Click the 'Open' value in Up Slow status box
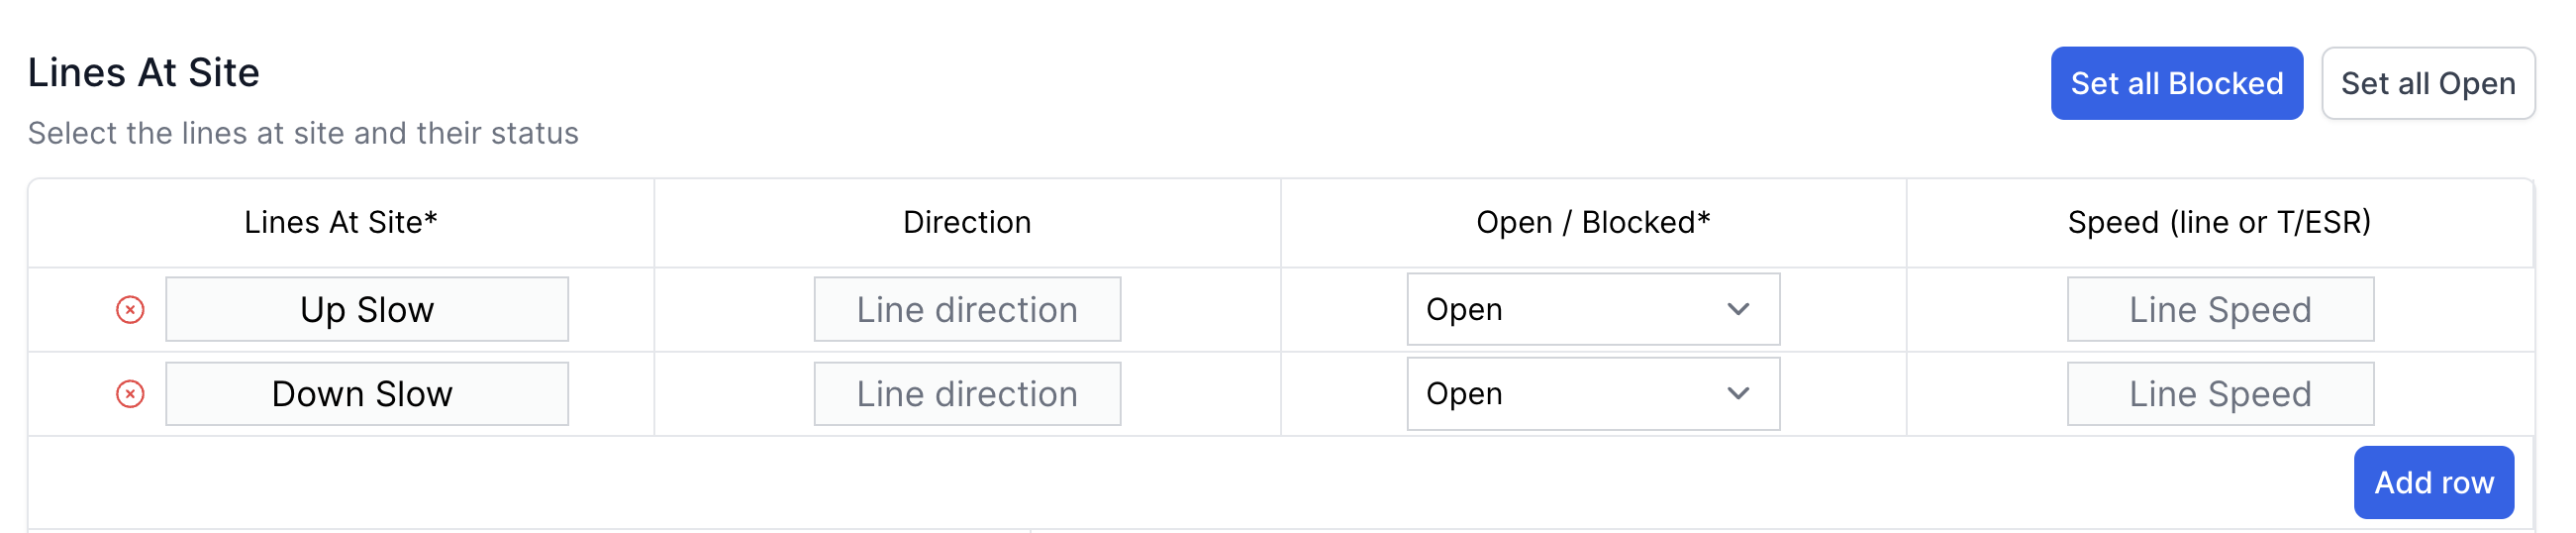The height and width of the screenshot is (533, 2576). click(x=1464, y=310)
